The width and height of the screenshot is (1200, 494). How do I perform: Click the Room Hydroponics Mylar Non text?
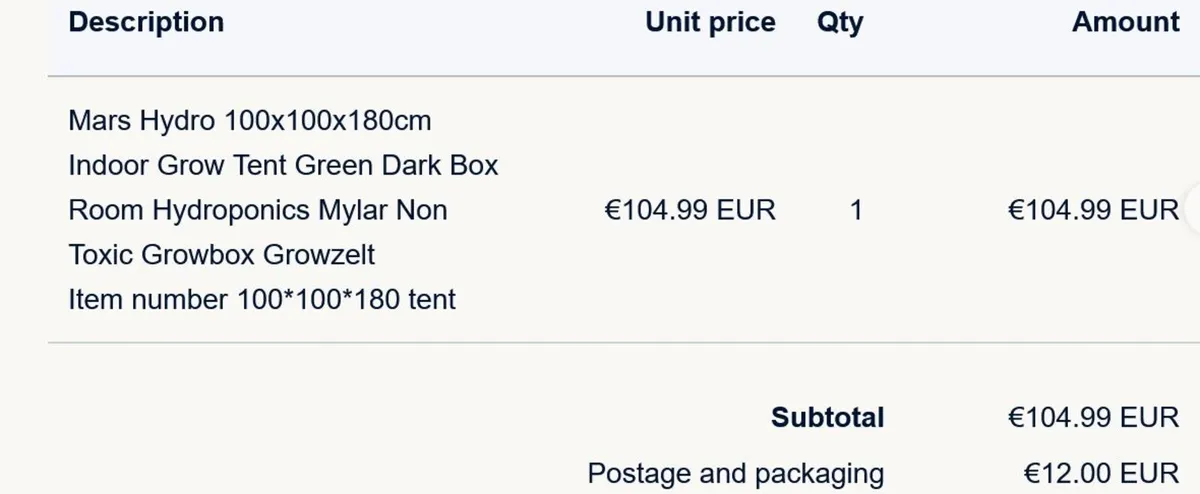coord(257,210)
